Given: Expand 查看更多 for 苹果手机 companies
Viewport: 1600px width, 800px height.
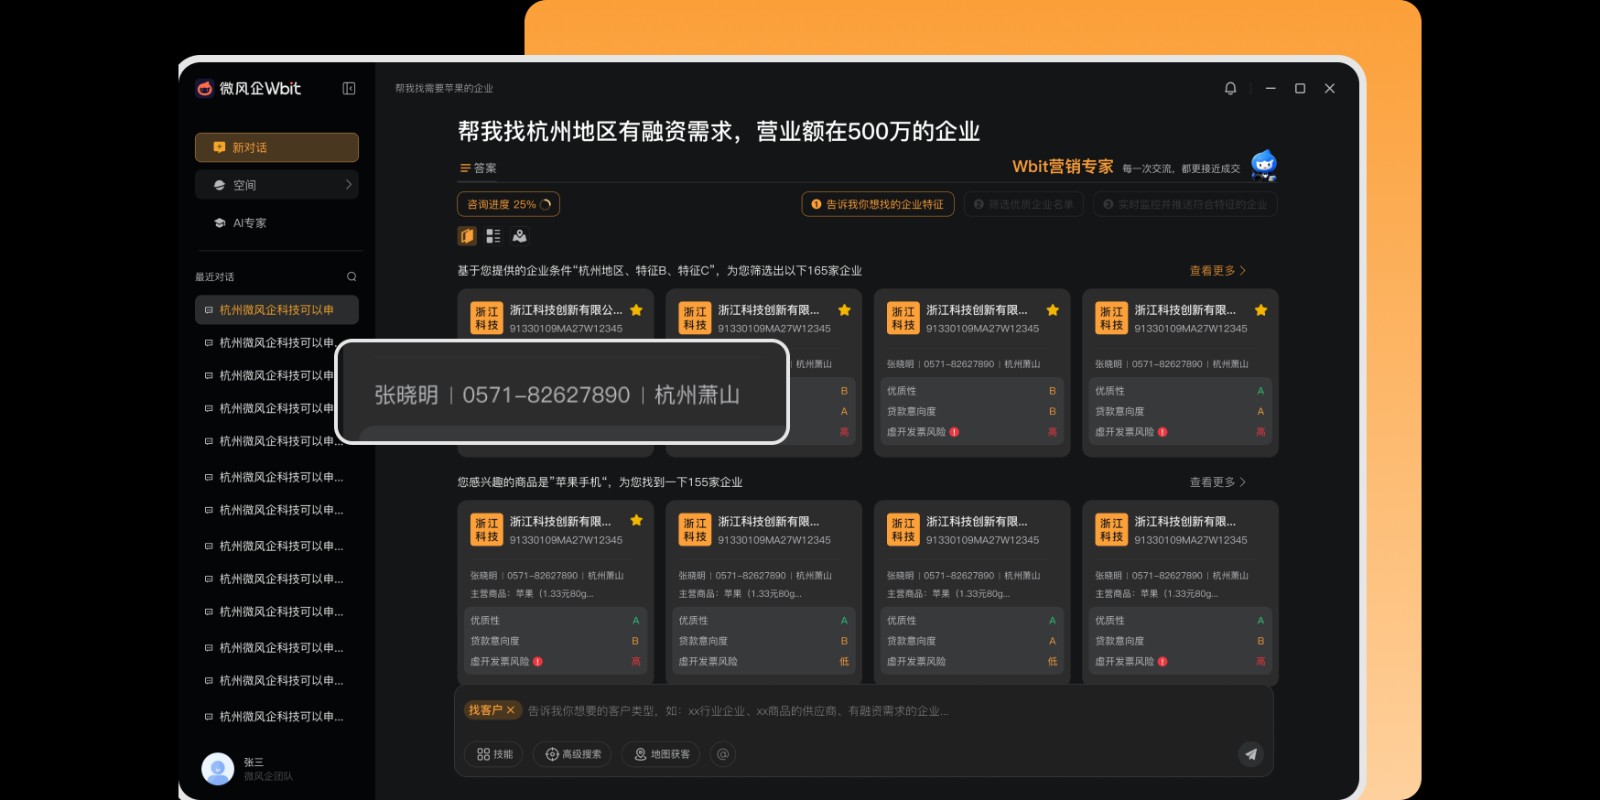Looking at the screenshot, I should pos(1217,482).
